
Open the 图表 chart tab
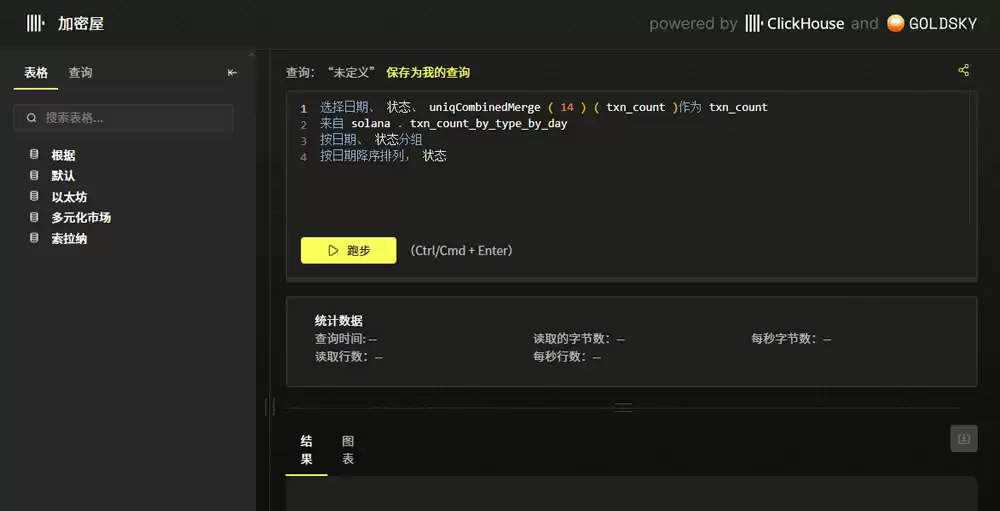point(348,450)
